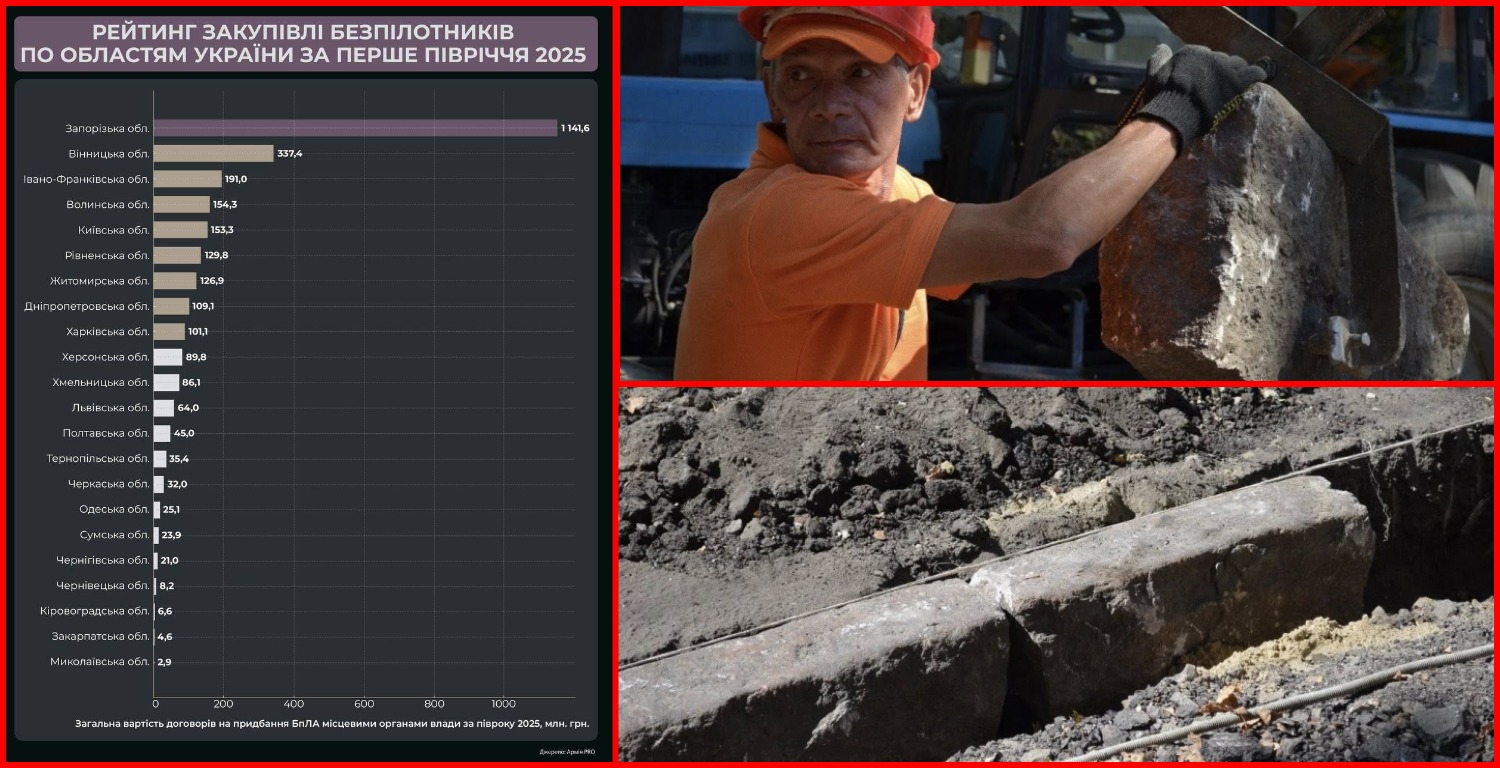Viewport: 1500px width, 768px height.
Task: Click the 1000 tick on horizontal axis
Action: 503,704
